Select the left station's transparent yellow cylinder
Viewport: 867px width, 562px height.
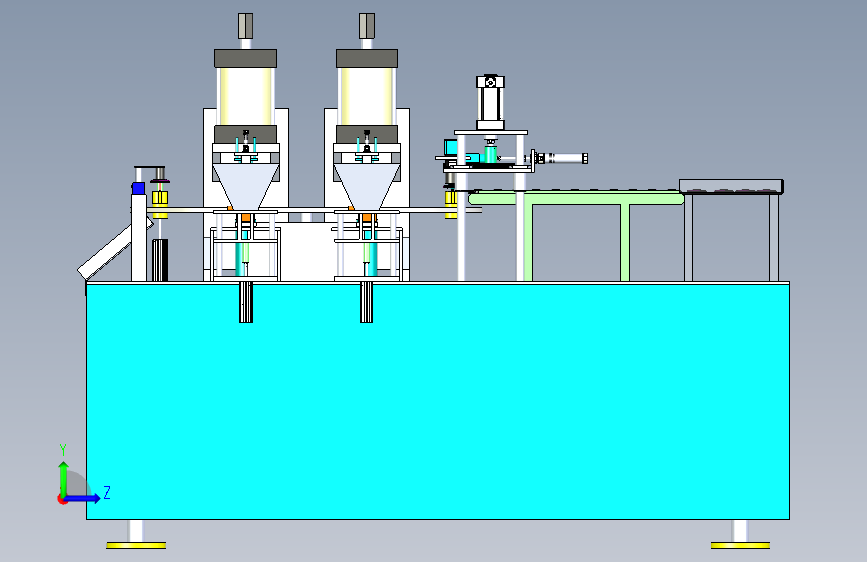coord(246,96)
